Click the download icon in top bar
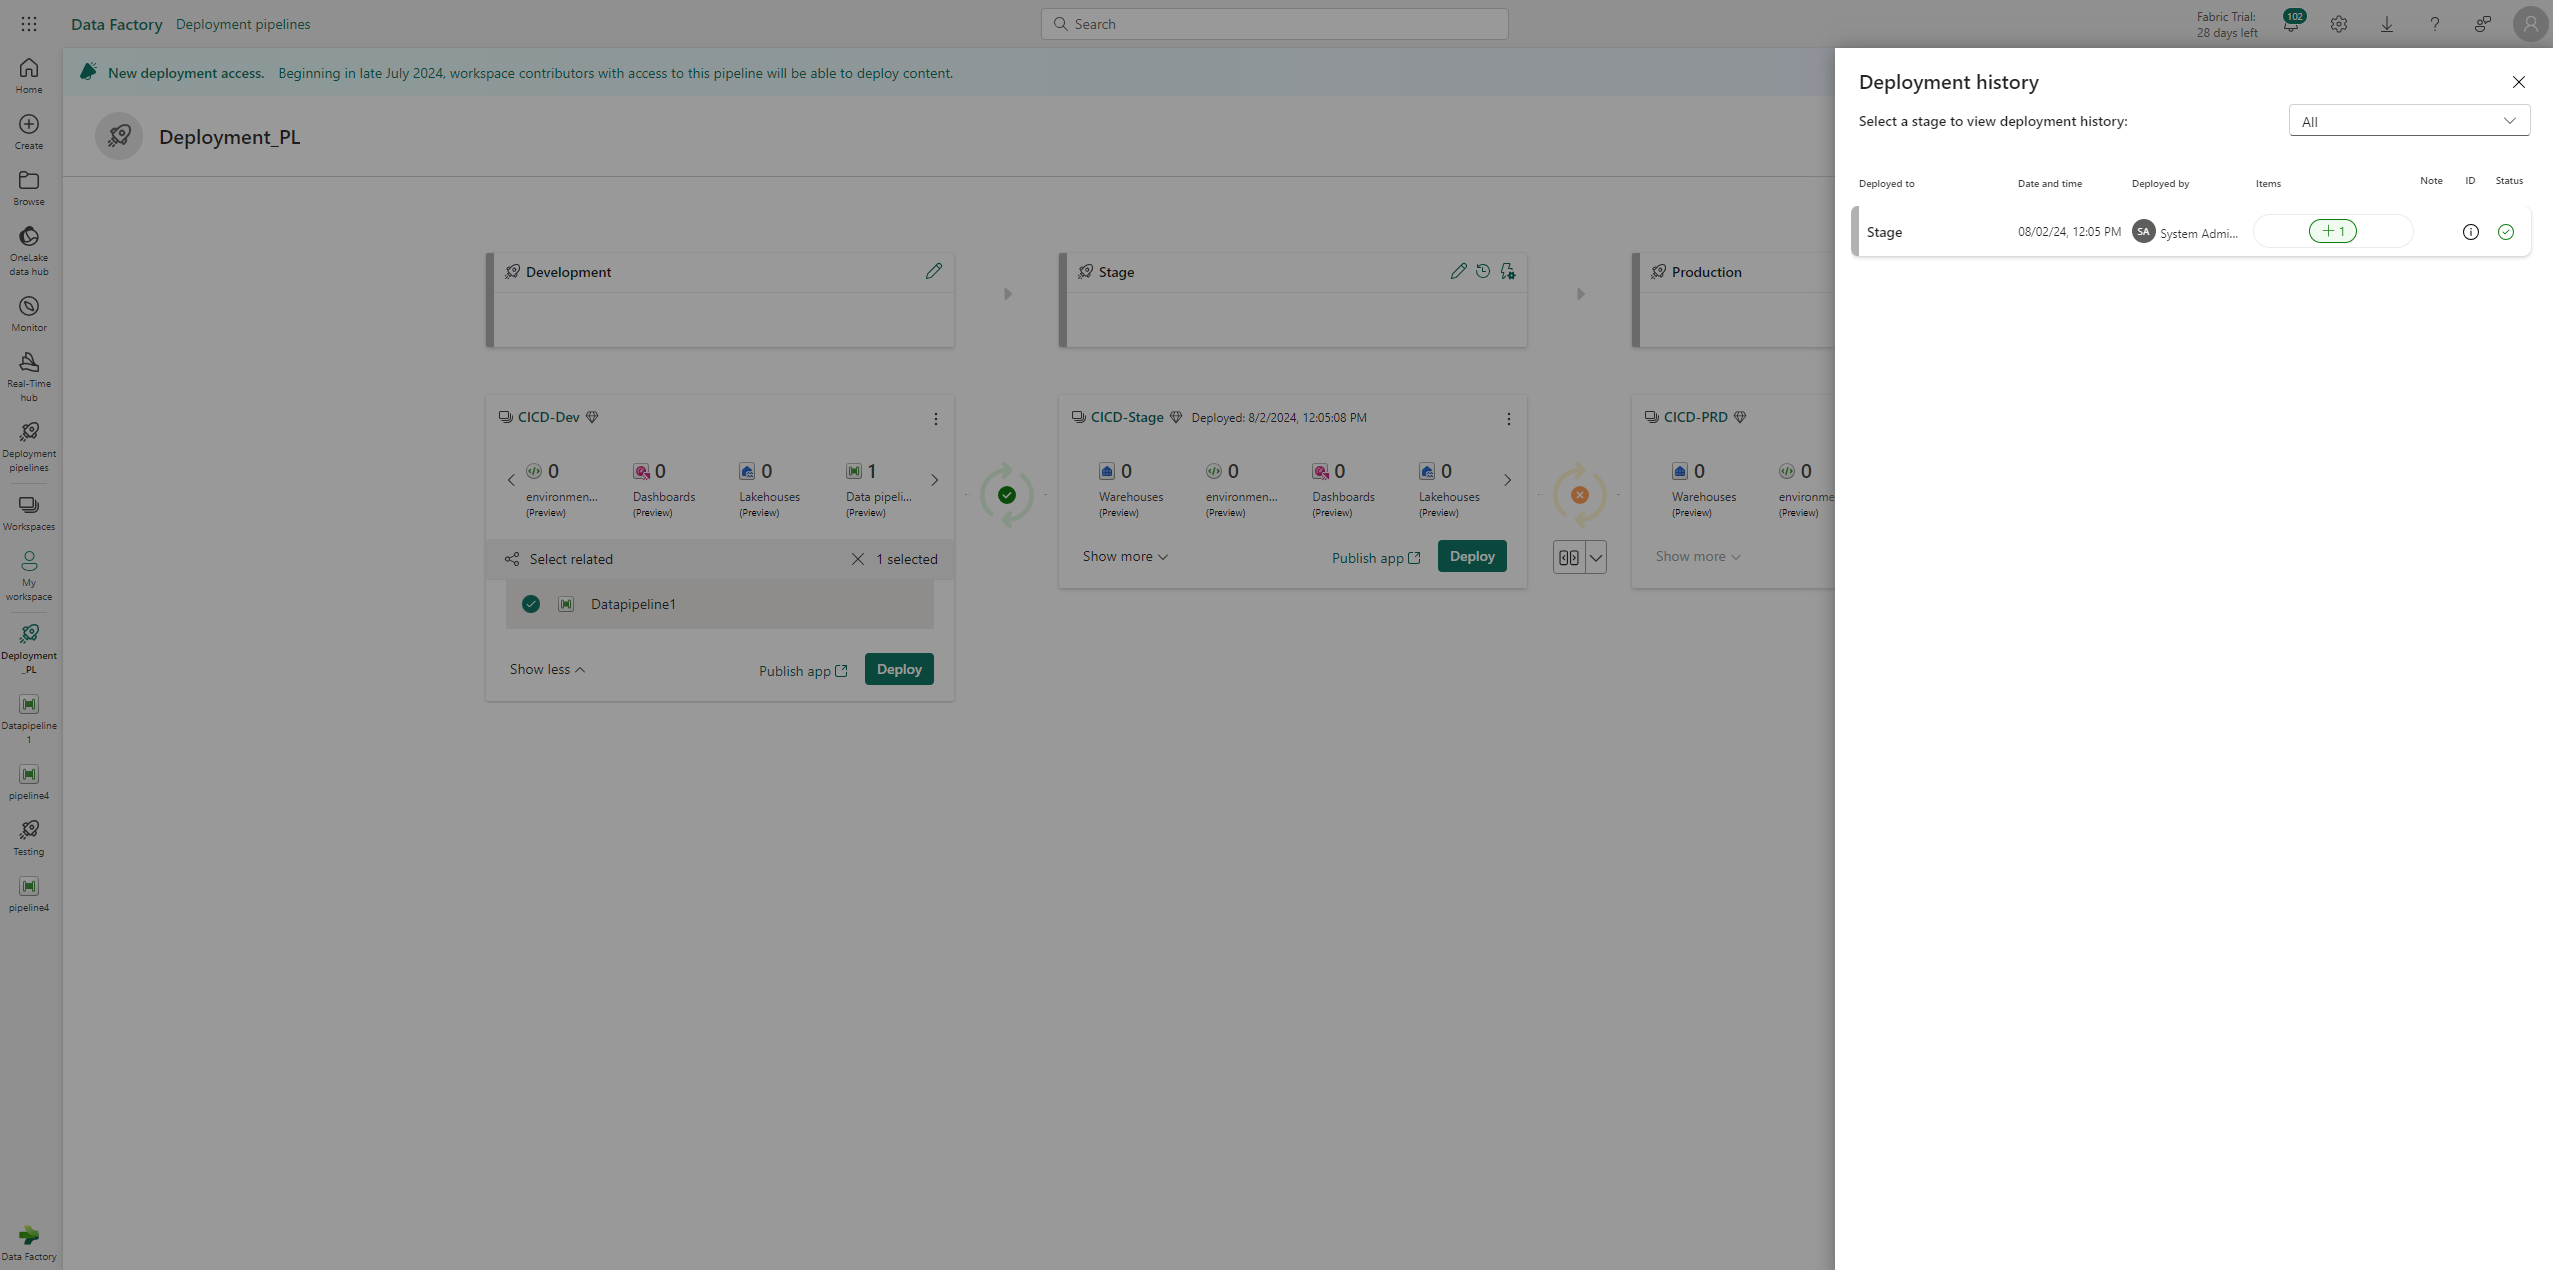Image resolution: width=2553 pixels, height=1270 pixels. pyautogui.click(x=2387, y=24)
